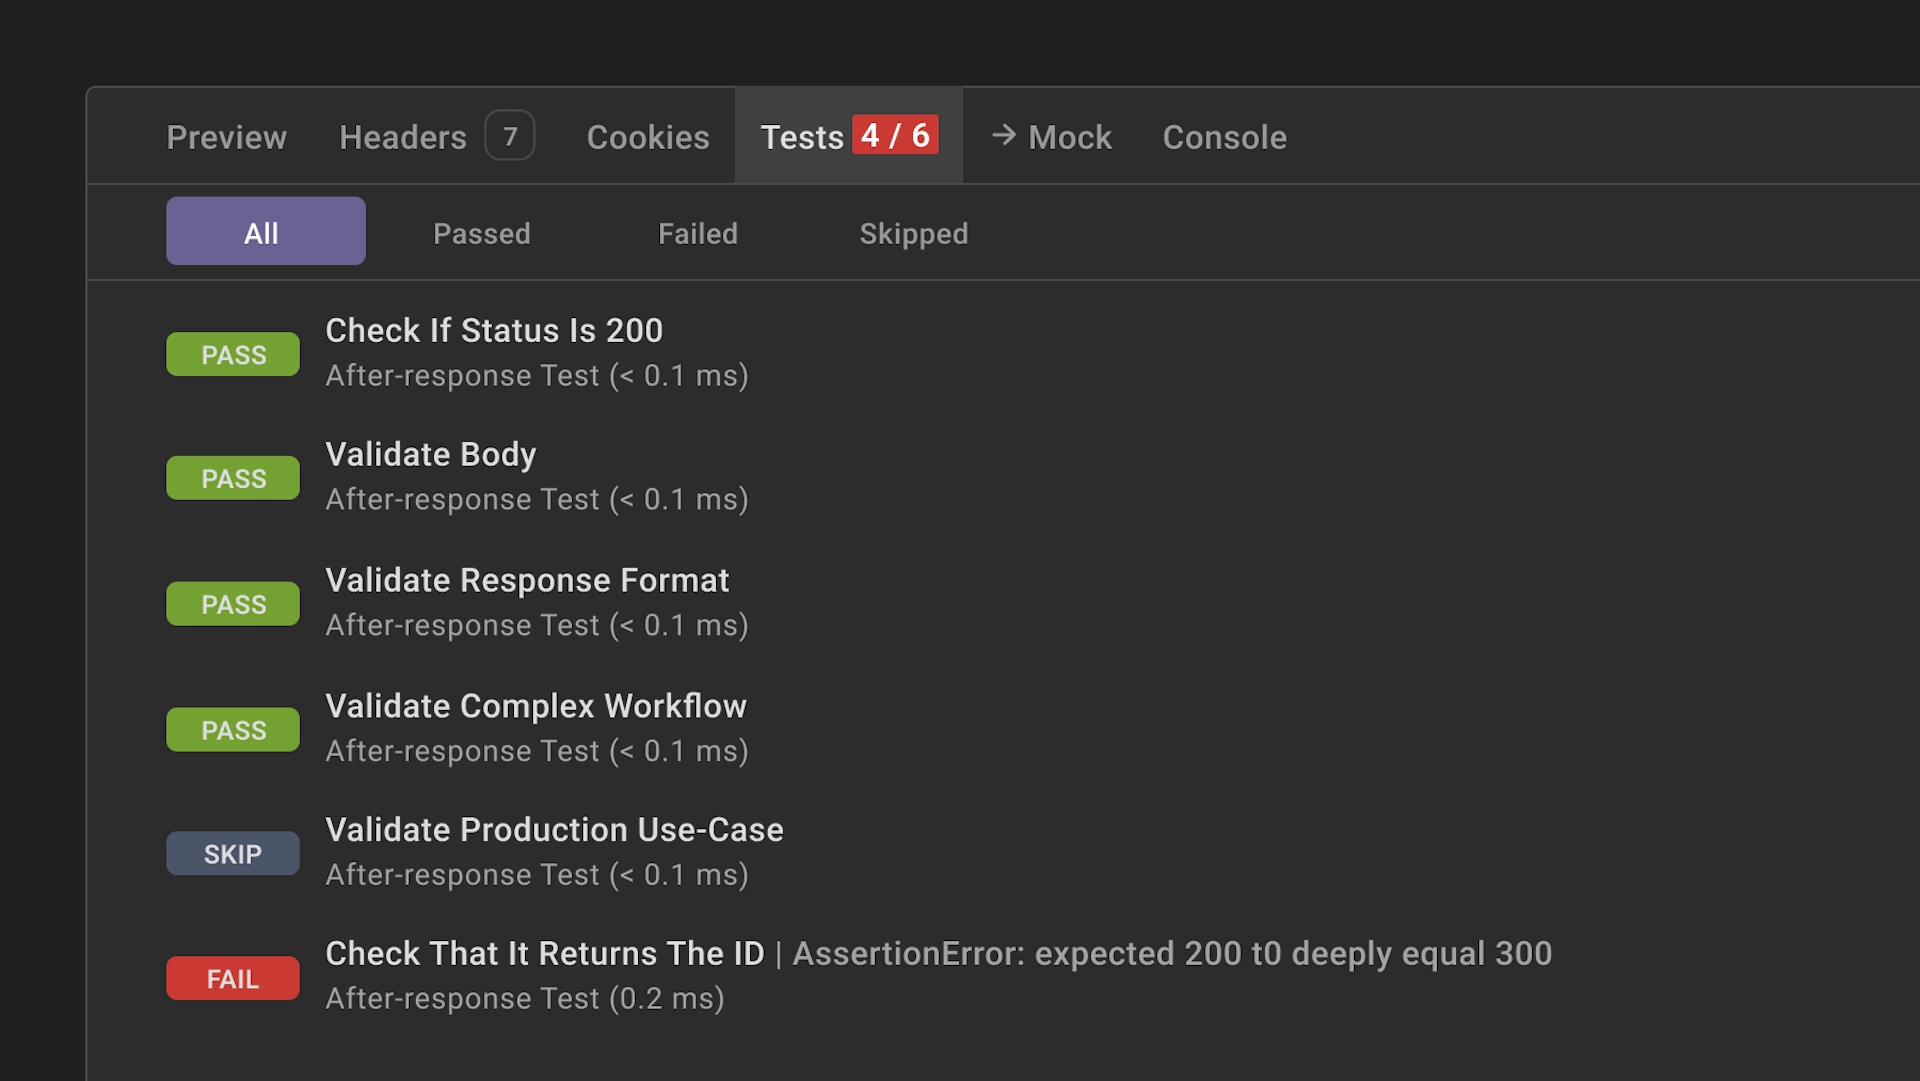Click the SKIP badge on Validate Production Use-Case
1920x1081 pixels.
point(232,853)
